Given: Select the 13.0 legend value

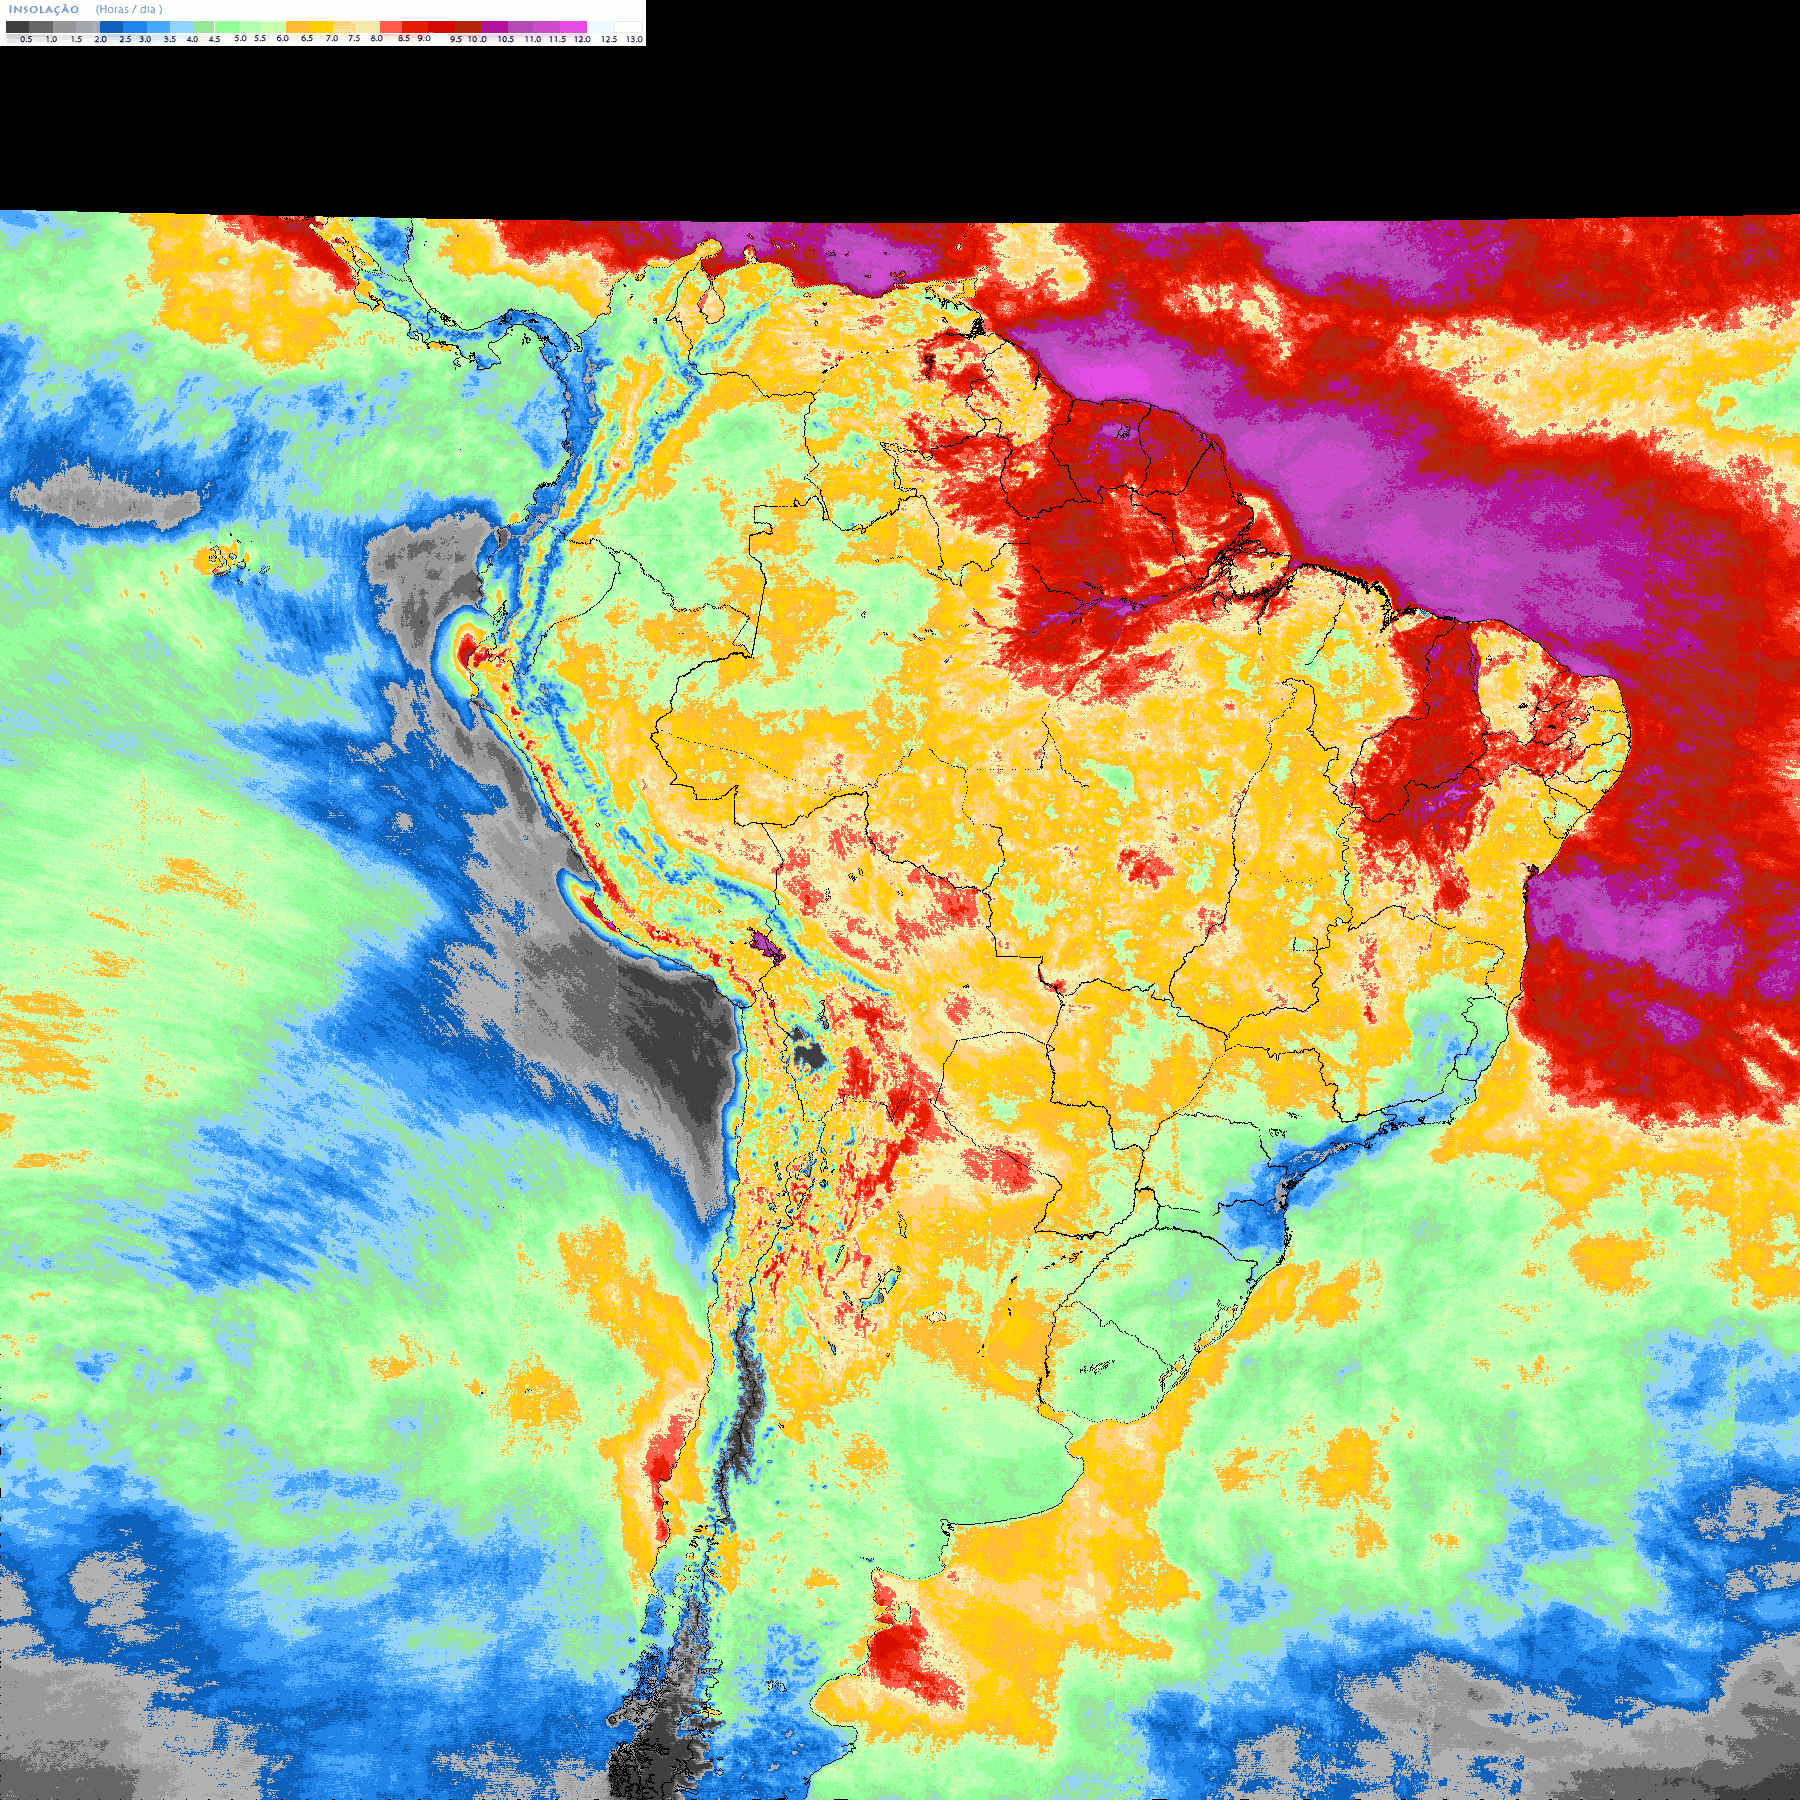Looking at the screenshot, I should click(x=635, y=40).
